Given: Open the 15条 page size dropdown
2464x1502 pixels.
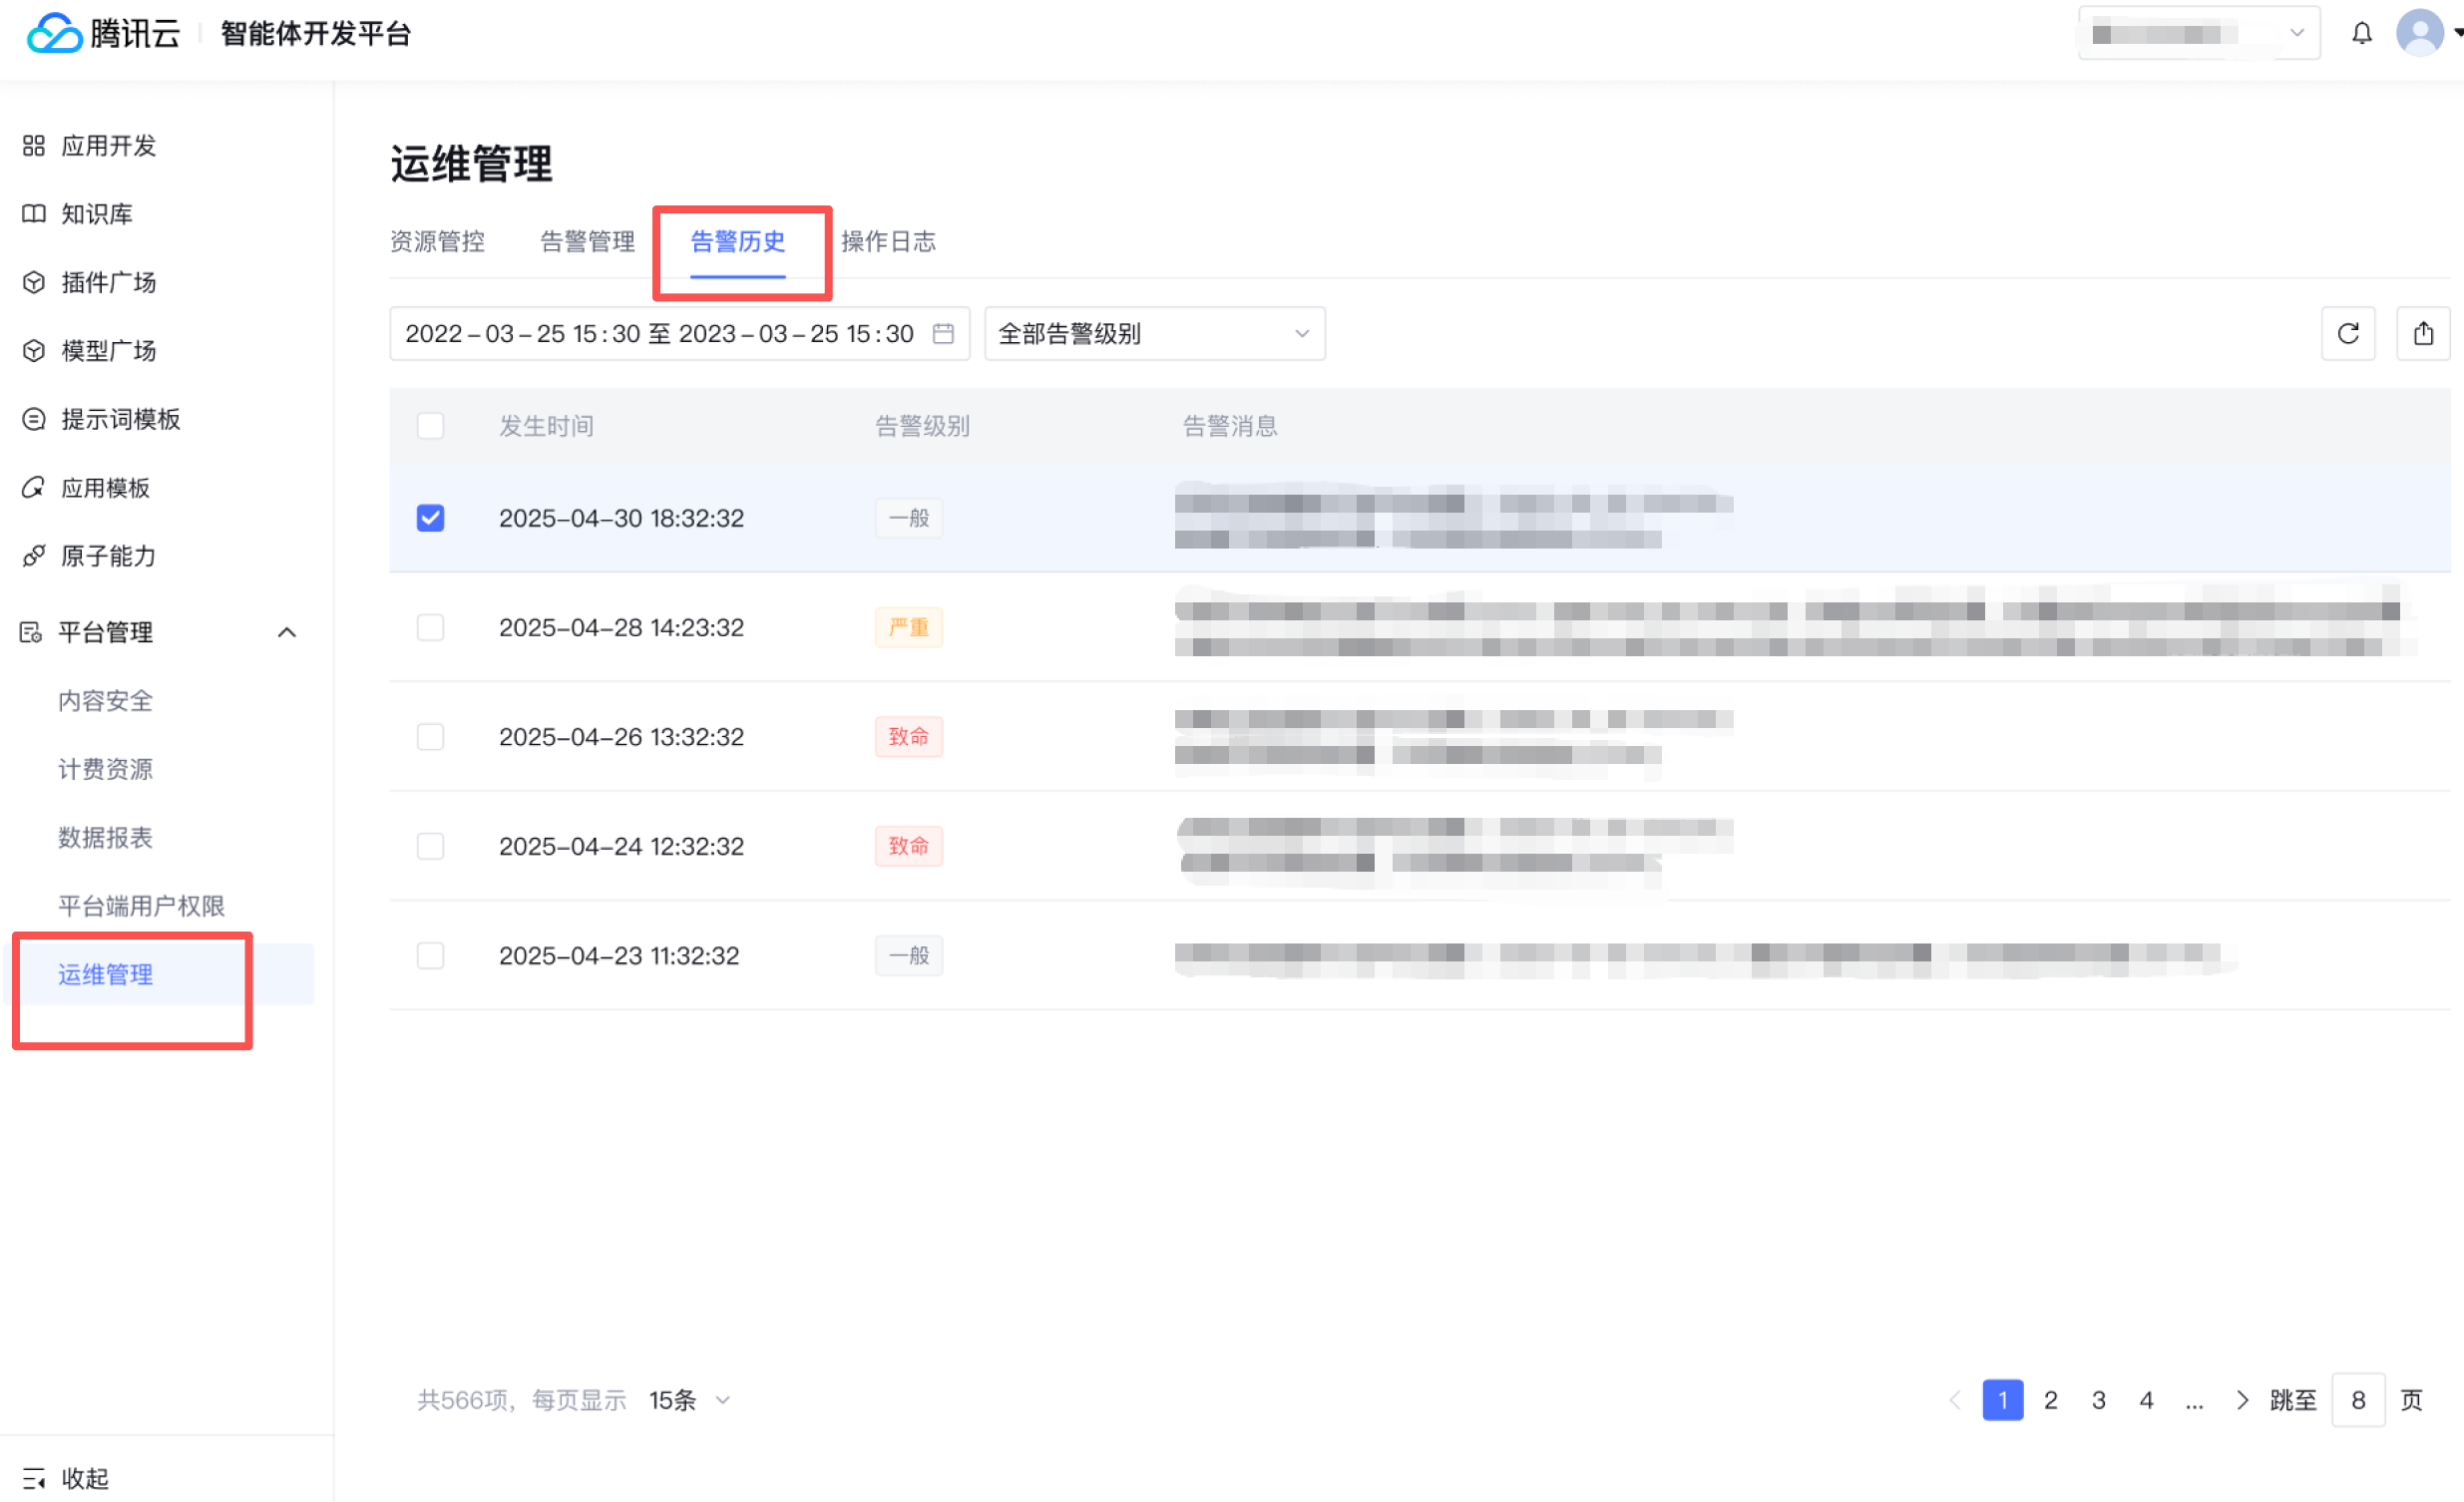Looking at the screenshot, I should (689, 1399).
